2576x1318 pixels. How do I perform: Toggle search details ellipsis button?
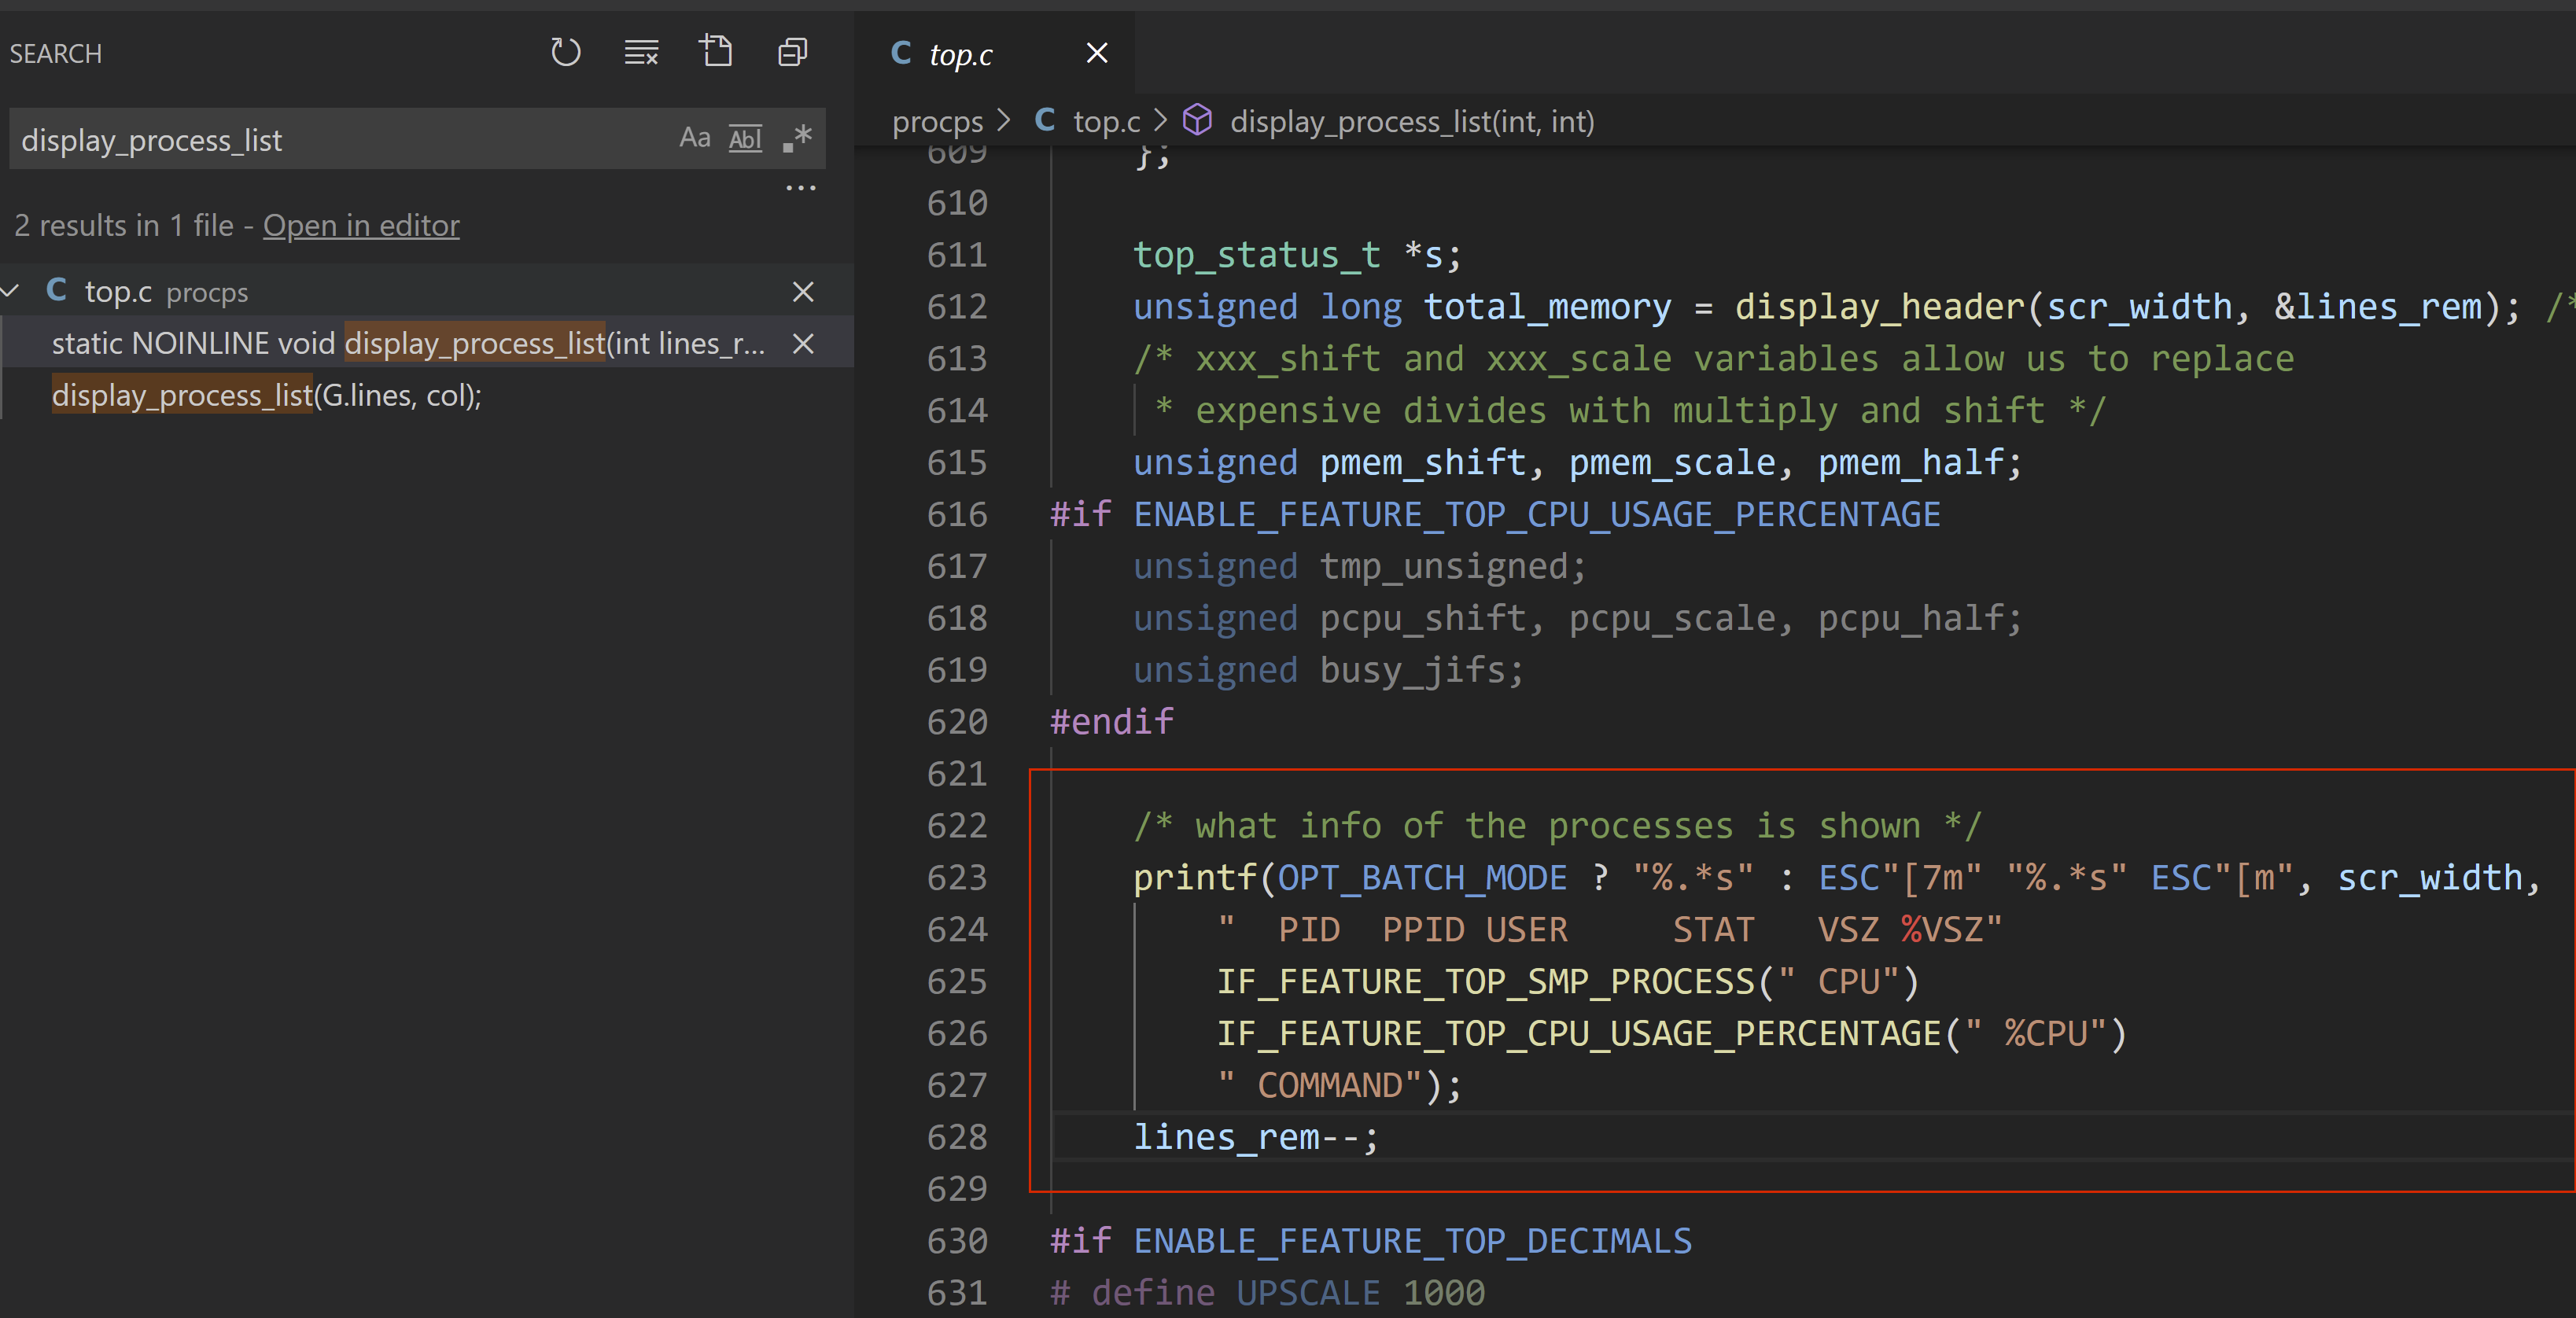tap(800, 188)
